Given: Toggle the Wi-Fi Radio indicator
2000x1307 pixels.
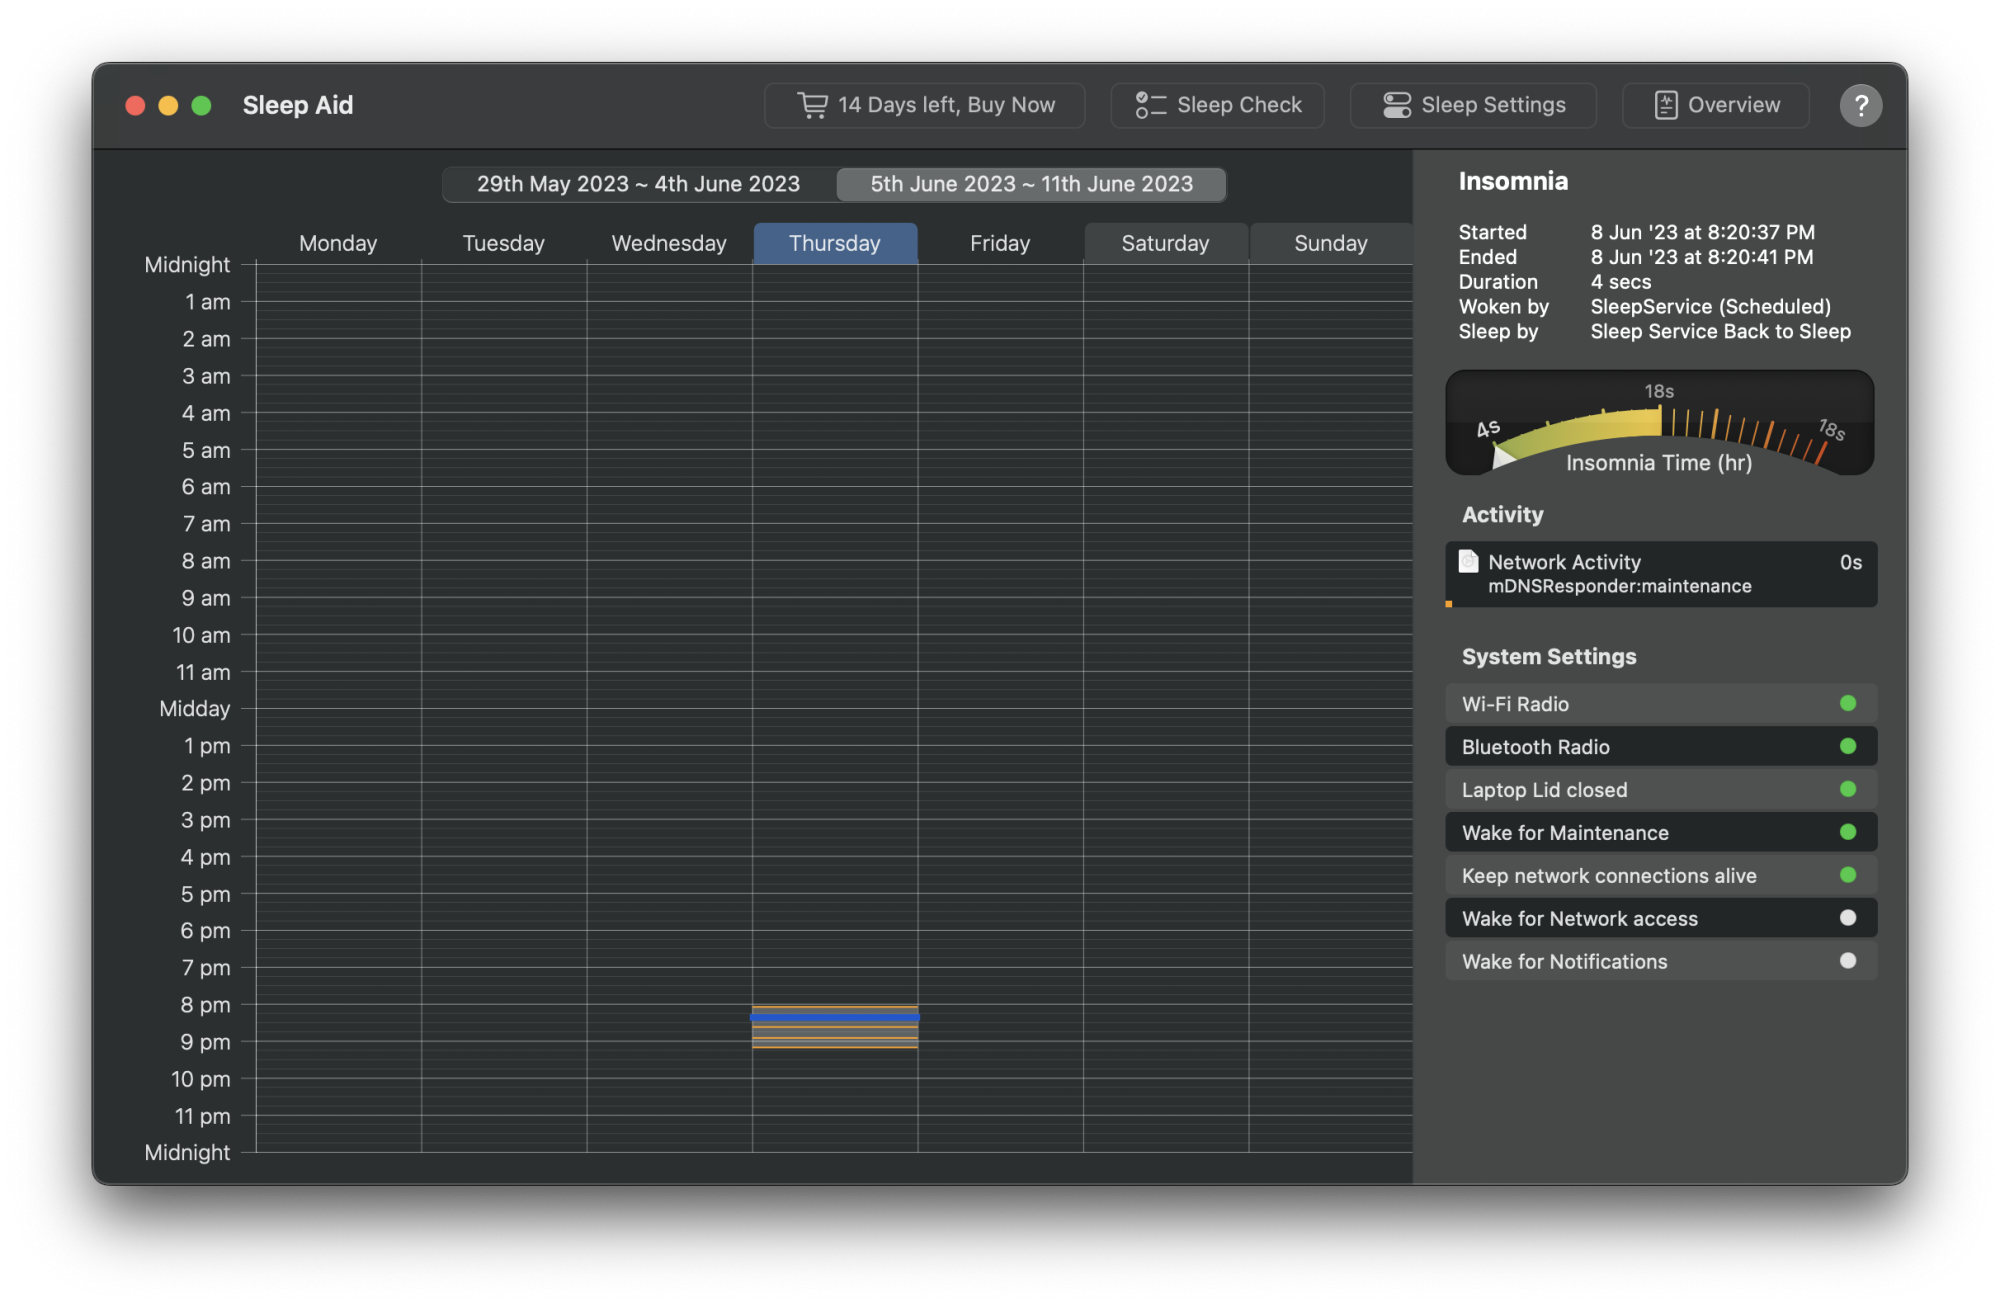Looking at the screenshot, I should pos(1847,704).
